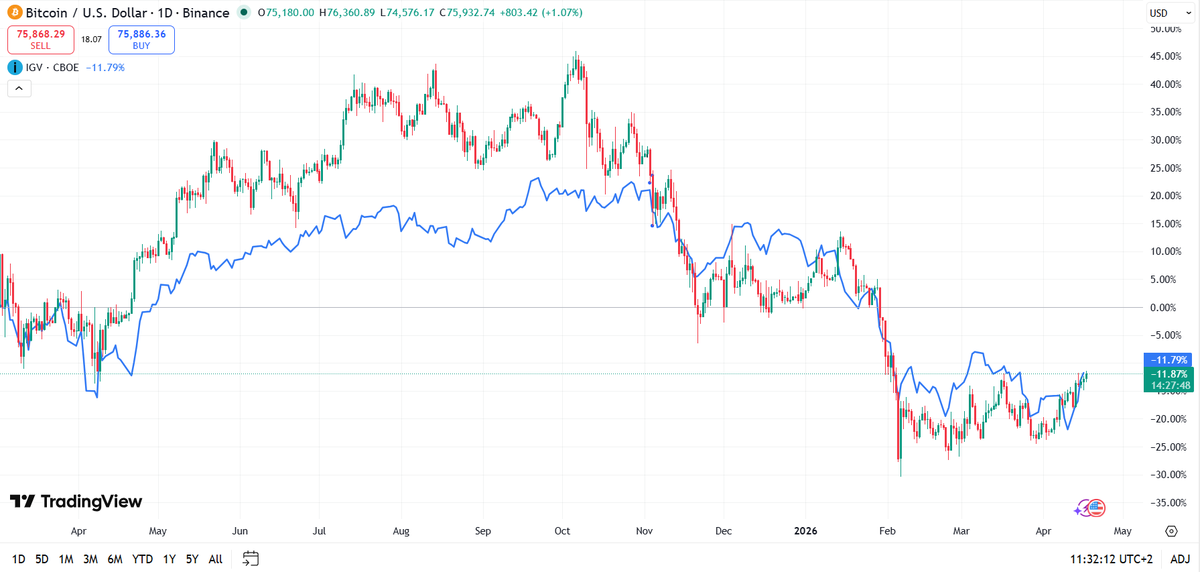Screen dimensions: 1200x572
Task: Collapse the indicator legend chevron
Action: coord(19,89)
